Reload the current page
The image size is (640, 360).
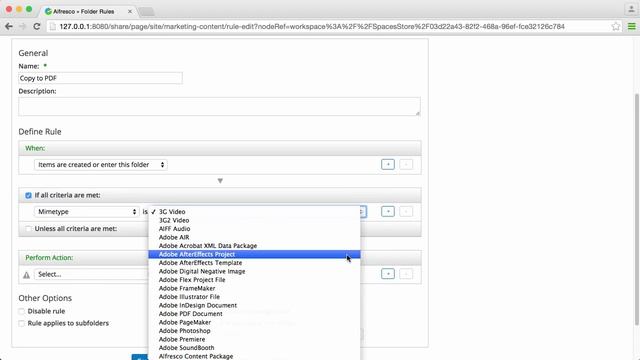tap(37, 27)
